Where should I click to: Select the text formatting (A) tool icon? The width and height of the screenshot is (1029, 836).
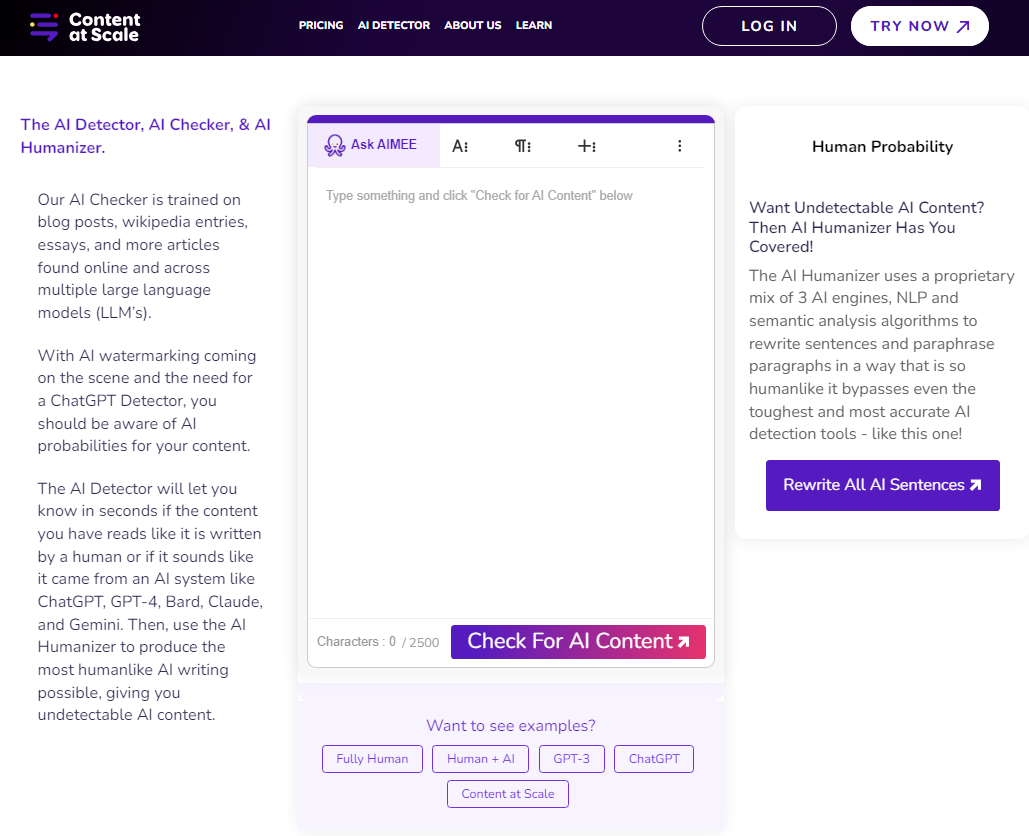[457, 145]
